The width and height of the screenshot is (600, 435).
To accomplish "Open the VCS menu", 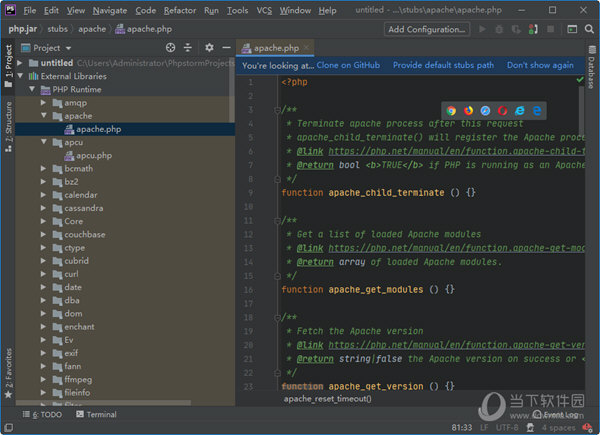I will tap(264, 10).
